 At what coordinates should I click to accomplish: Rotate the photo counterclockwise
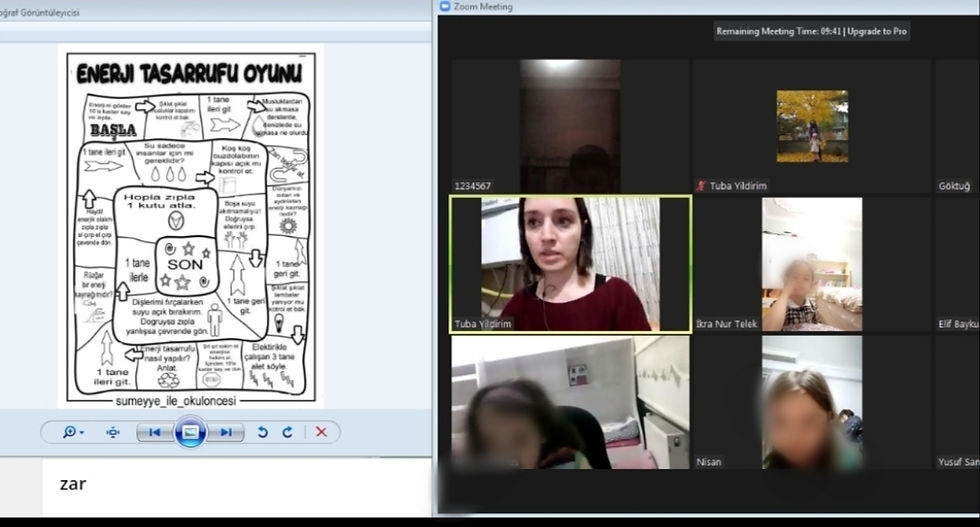coord(262,432)
